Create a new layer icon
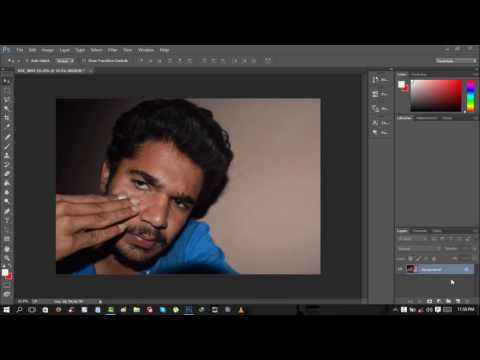The height and width of the screenshot is (360, 480). pos(458,301)
